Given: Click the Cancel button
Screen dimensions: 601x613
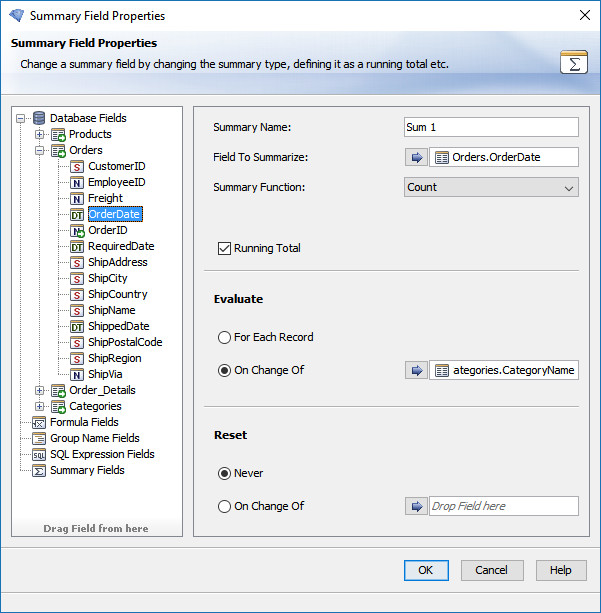Looking at the screenshot, I should tap(491, 570).
